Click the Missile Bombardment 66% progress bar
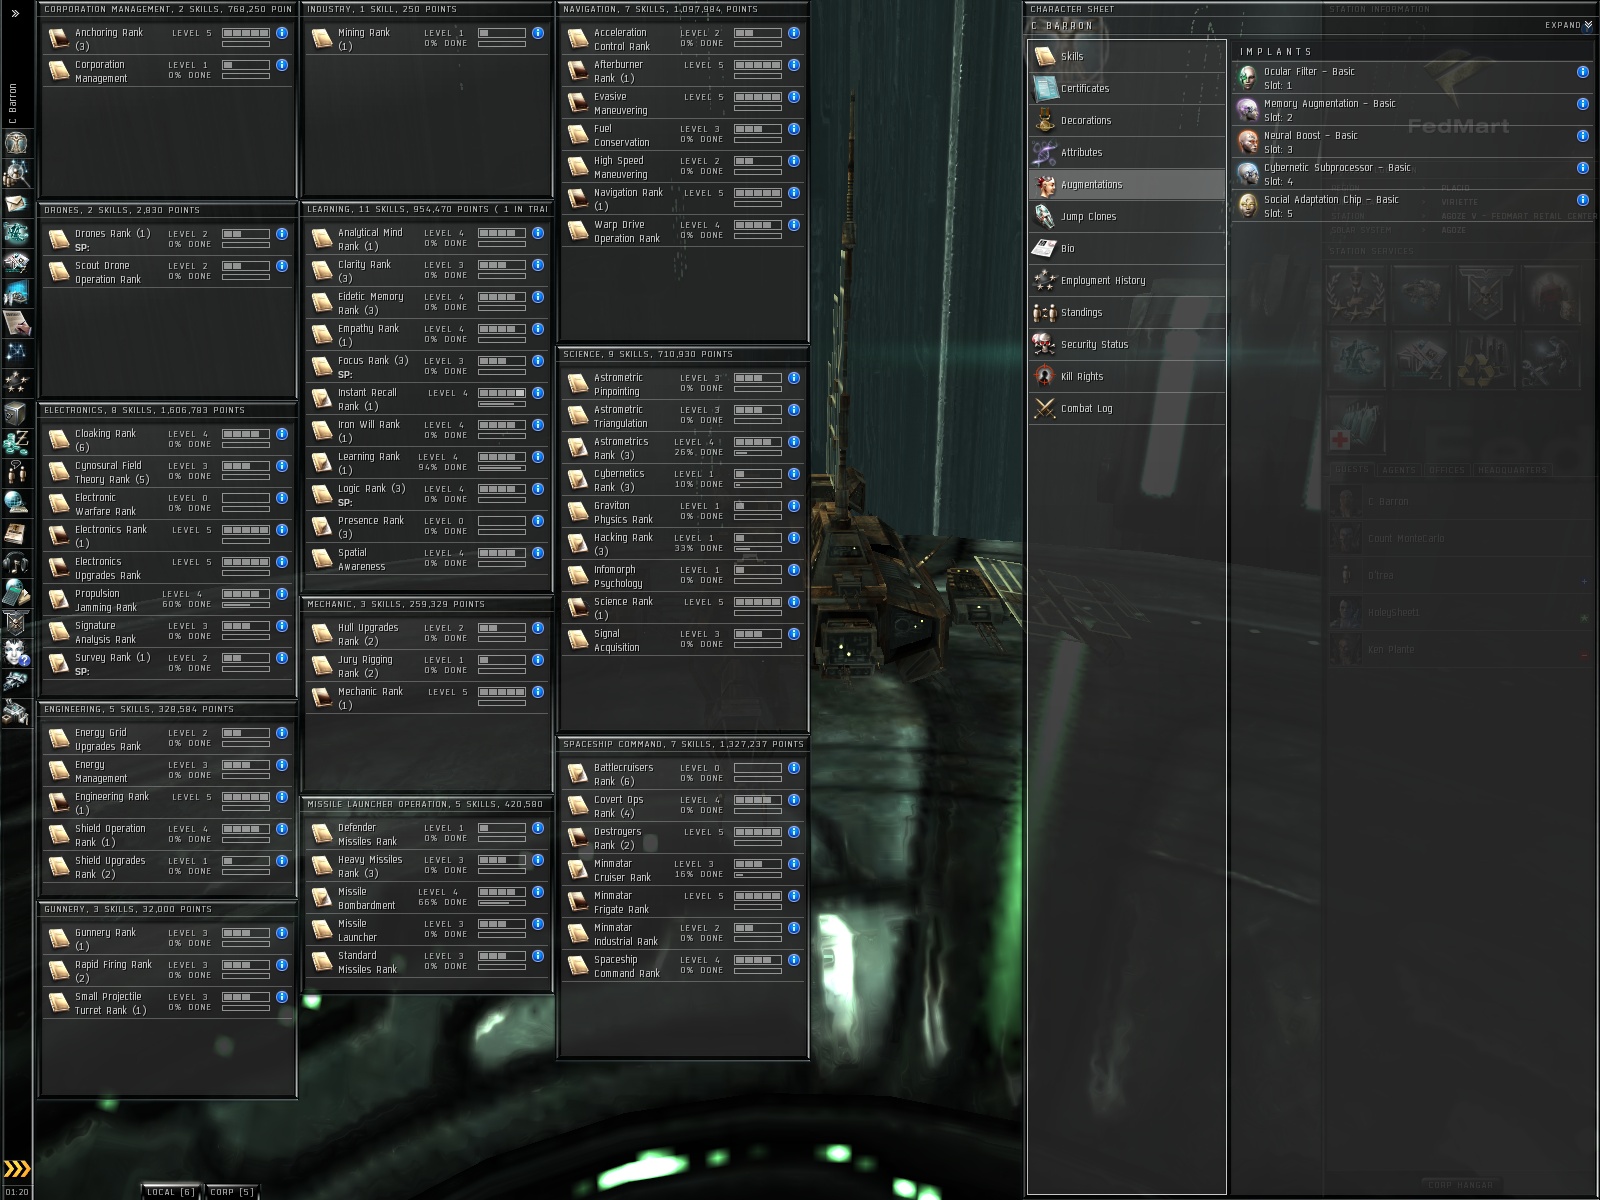Viewport: 1600px width, 1200px height. pos(502,903)
